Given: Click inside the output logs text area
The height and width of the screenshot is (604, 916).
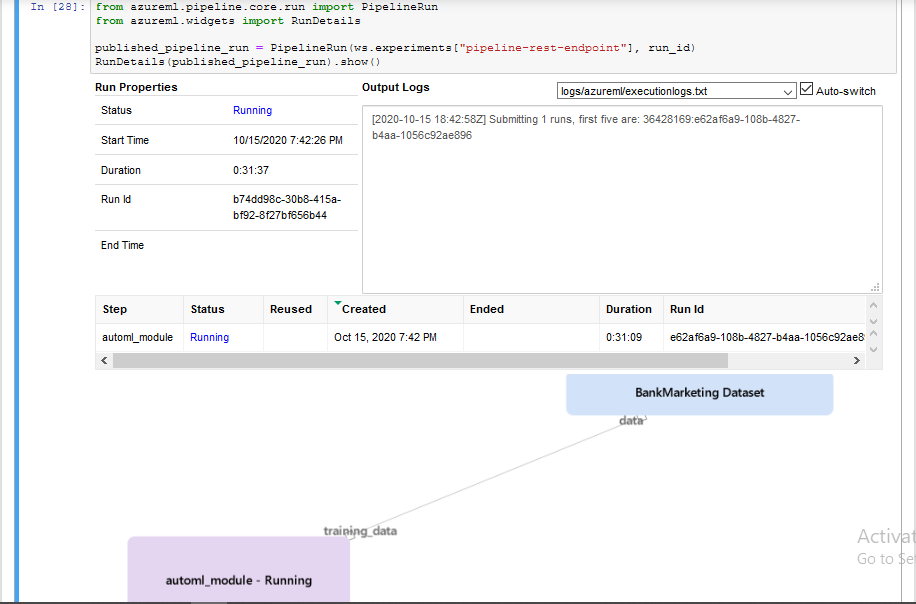Looking at the screenshot, I should pyautogui.click(x=622, y=199).
